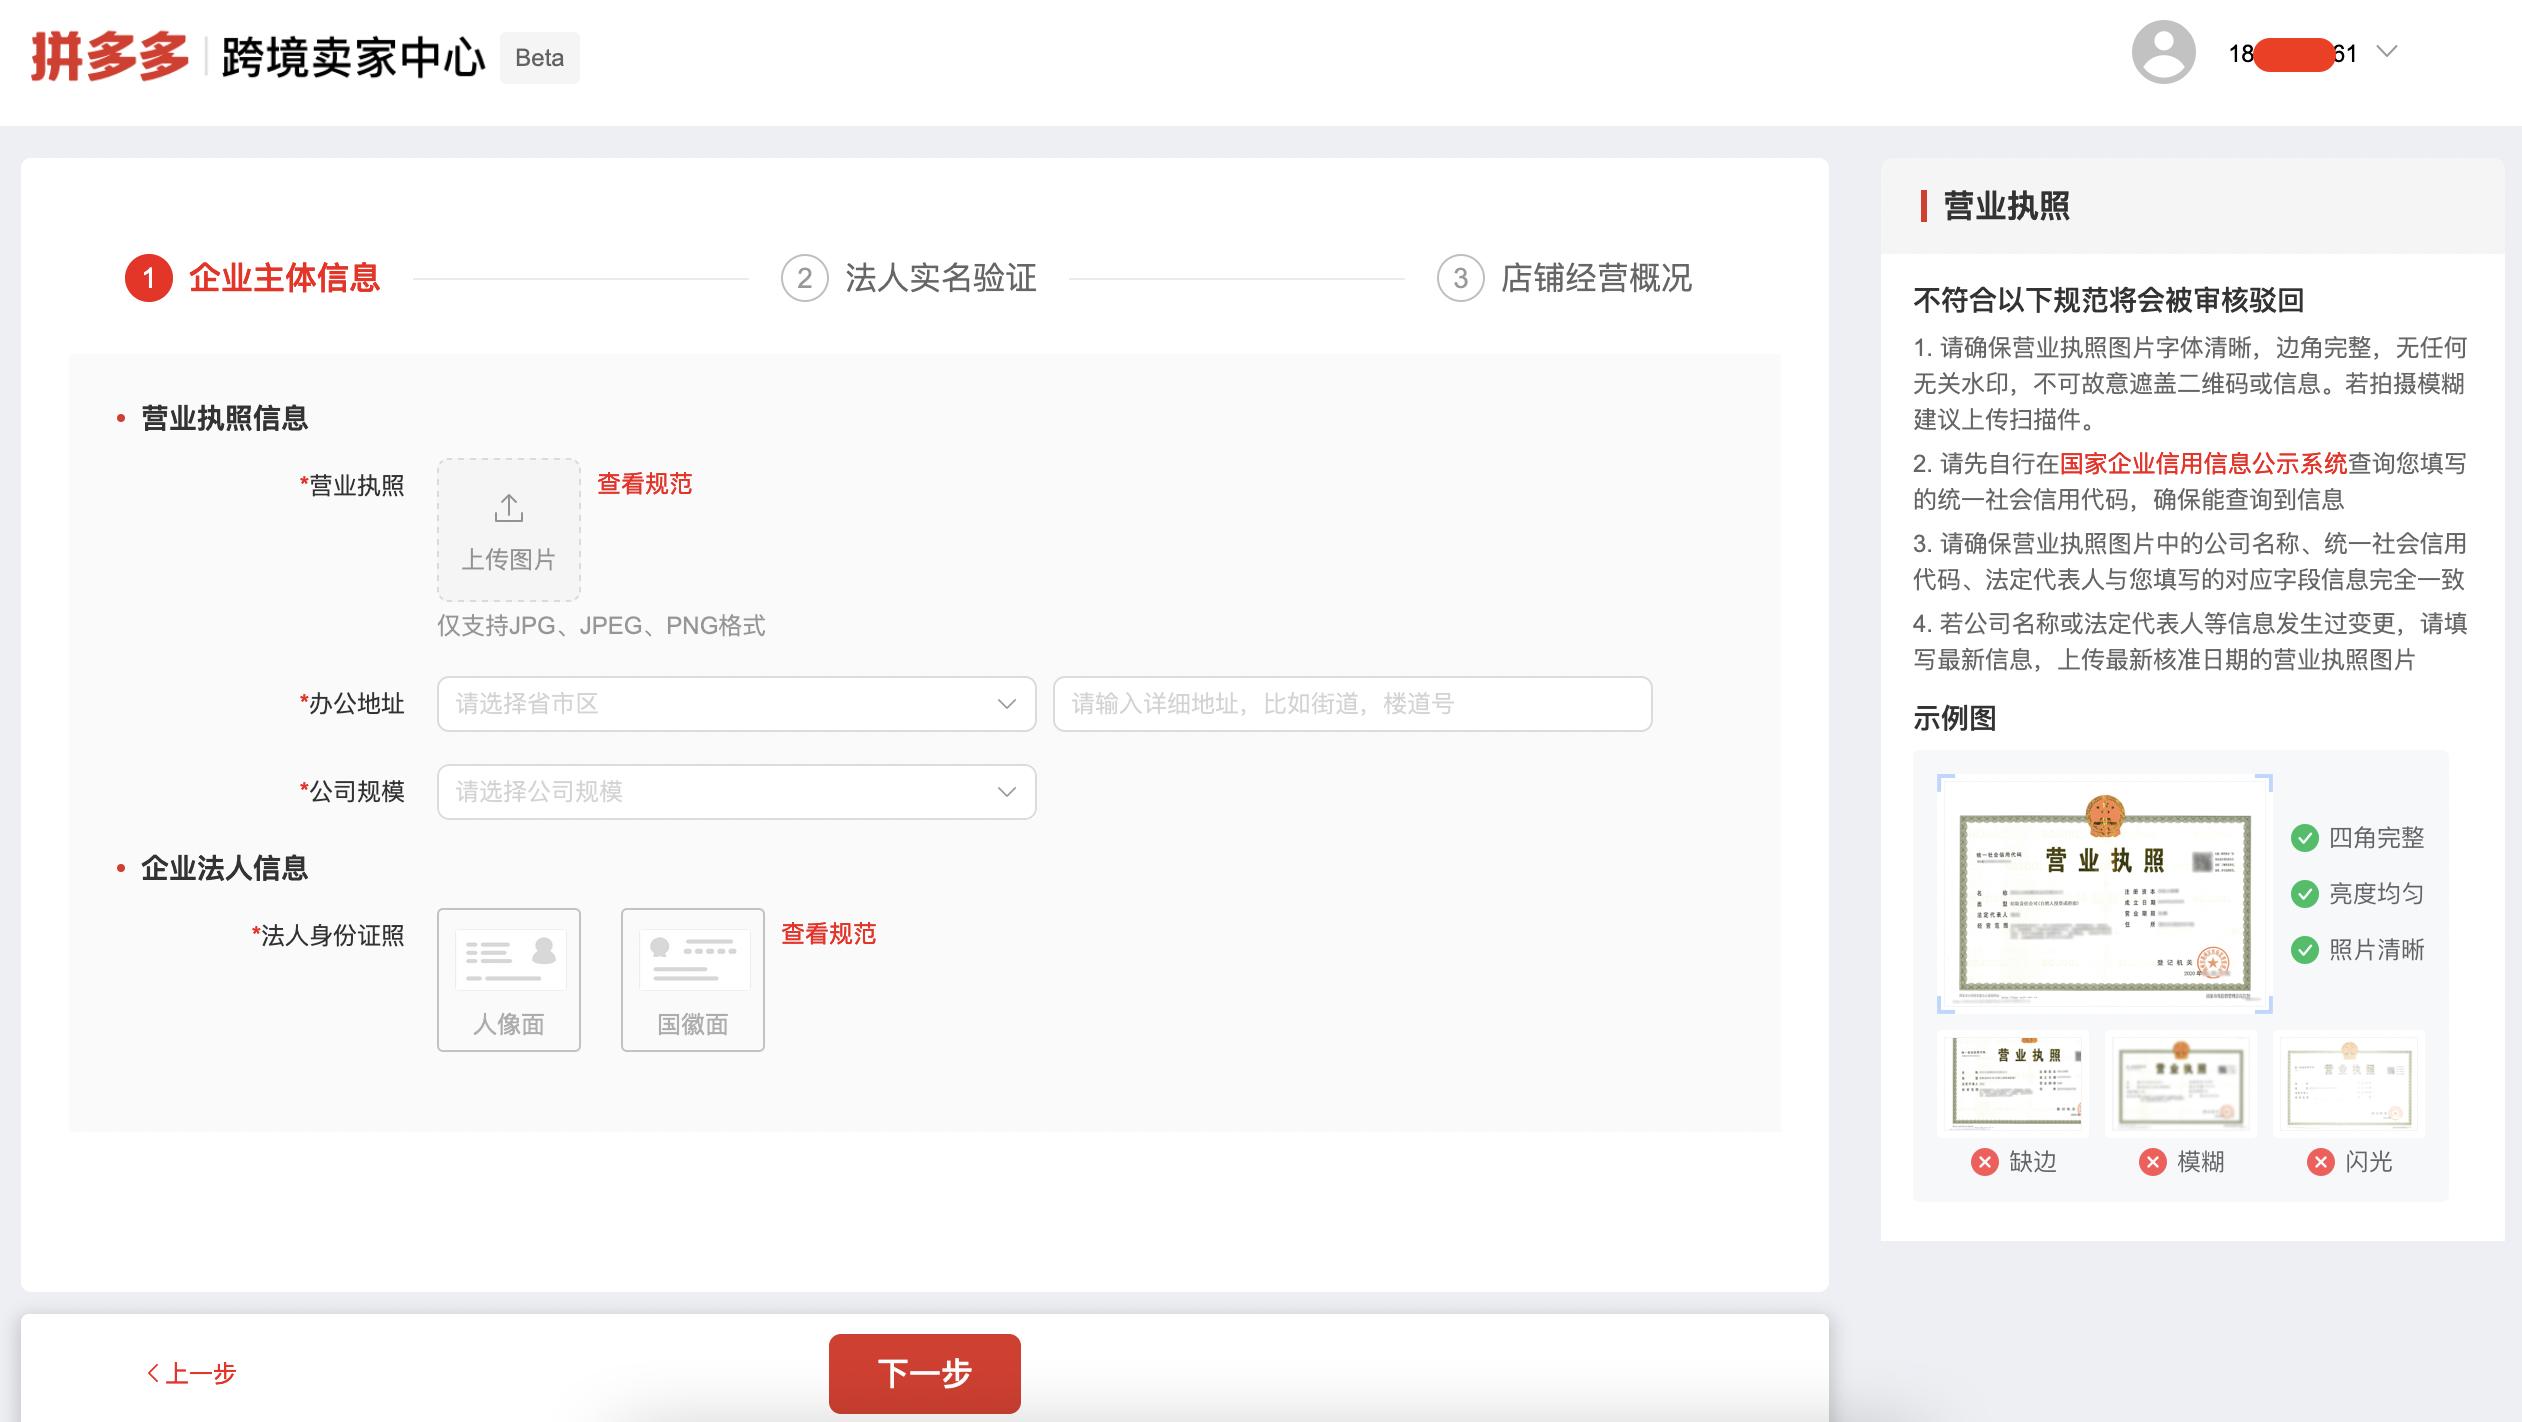Click the sample business license example image
The image size is (2522, 1422).
pyautogui.click(x=2105, y=895)
